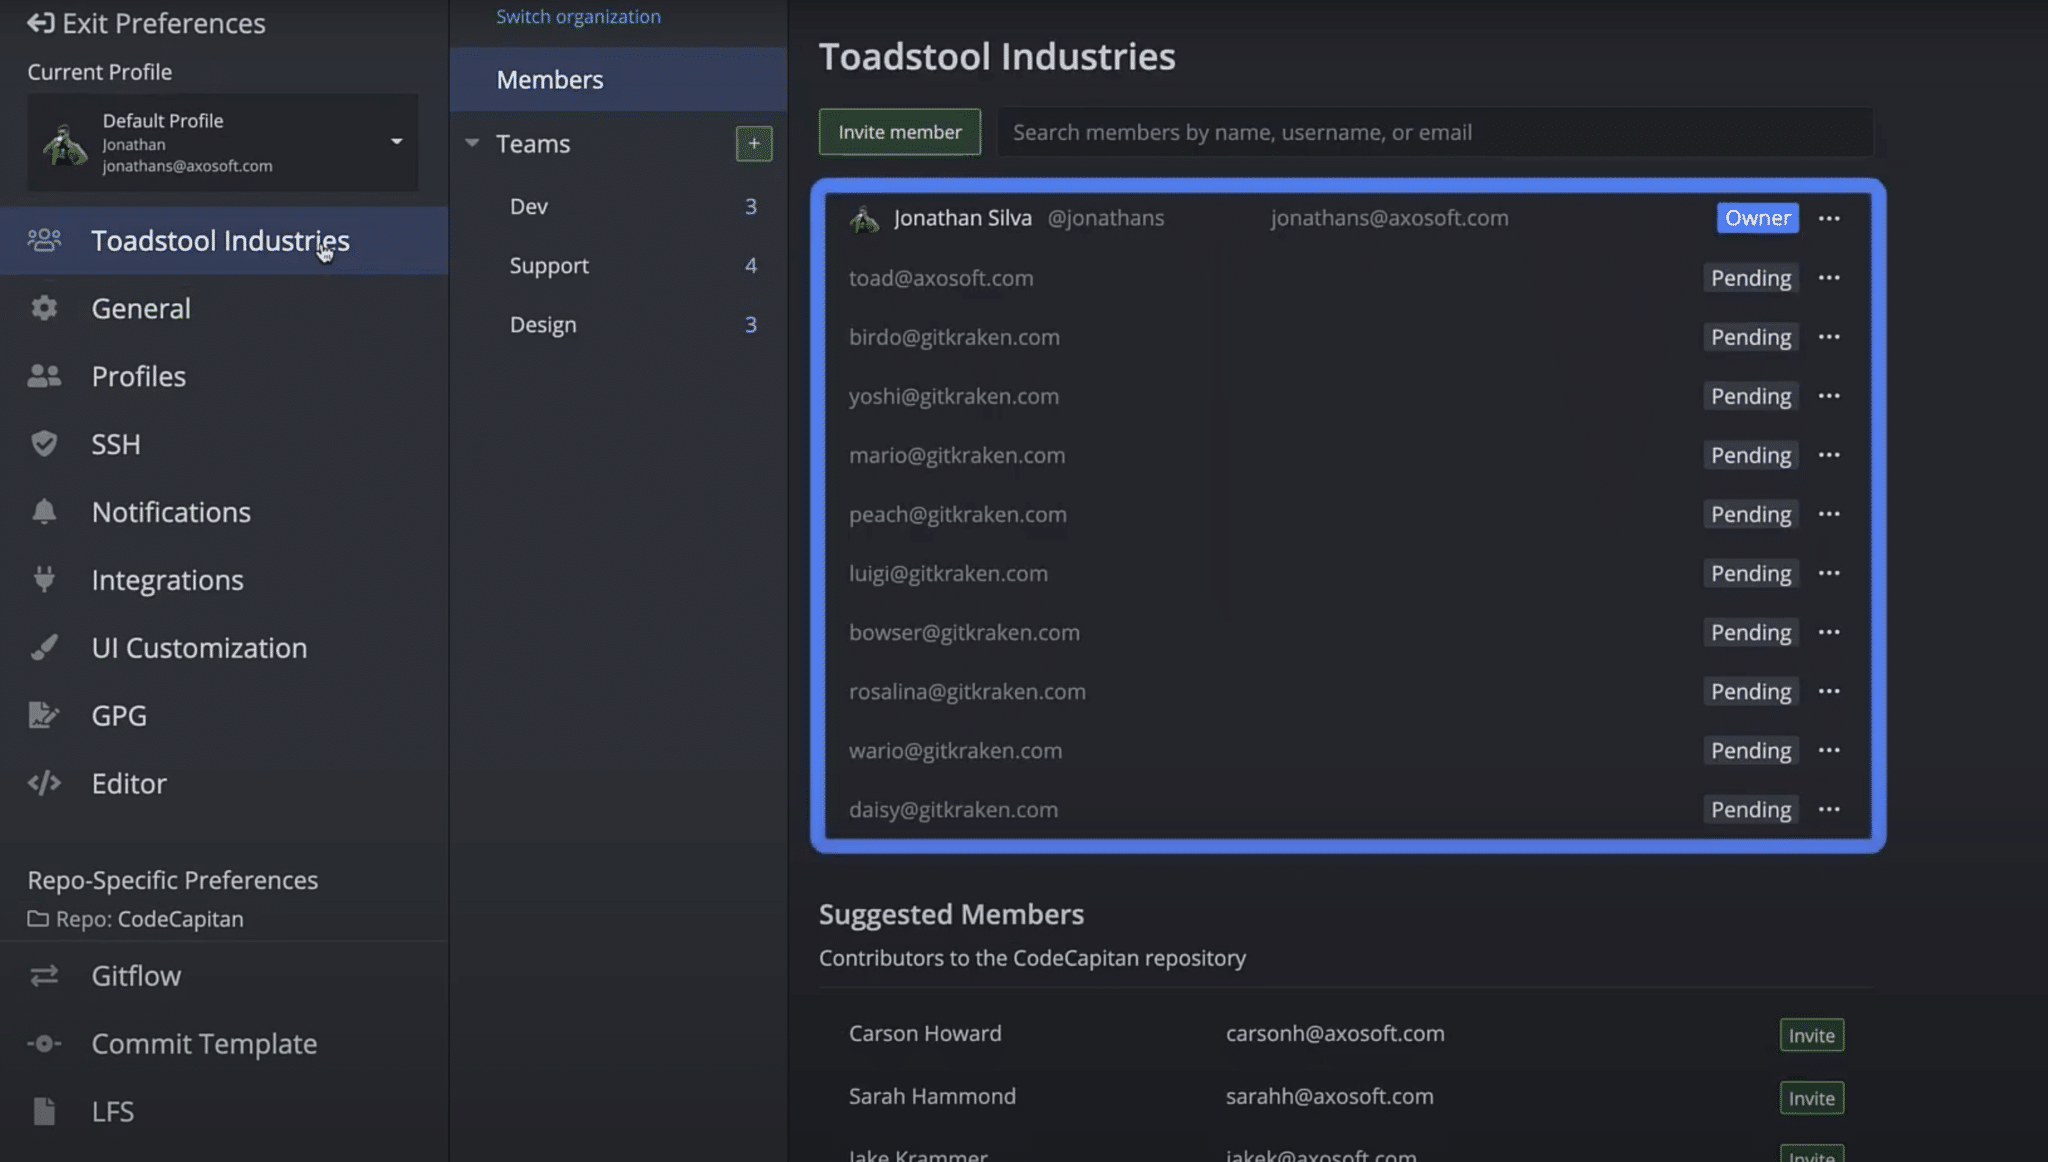Open options menu for toad@axosoft.com

[x=1831, y=278]
